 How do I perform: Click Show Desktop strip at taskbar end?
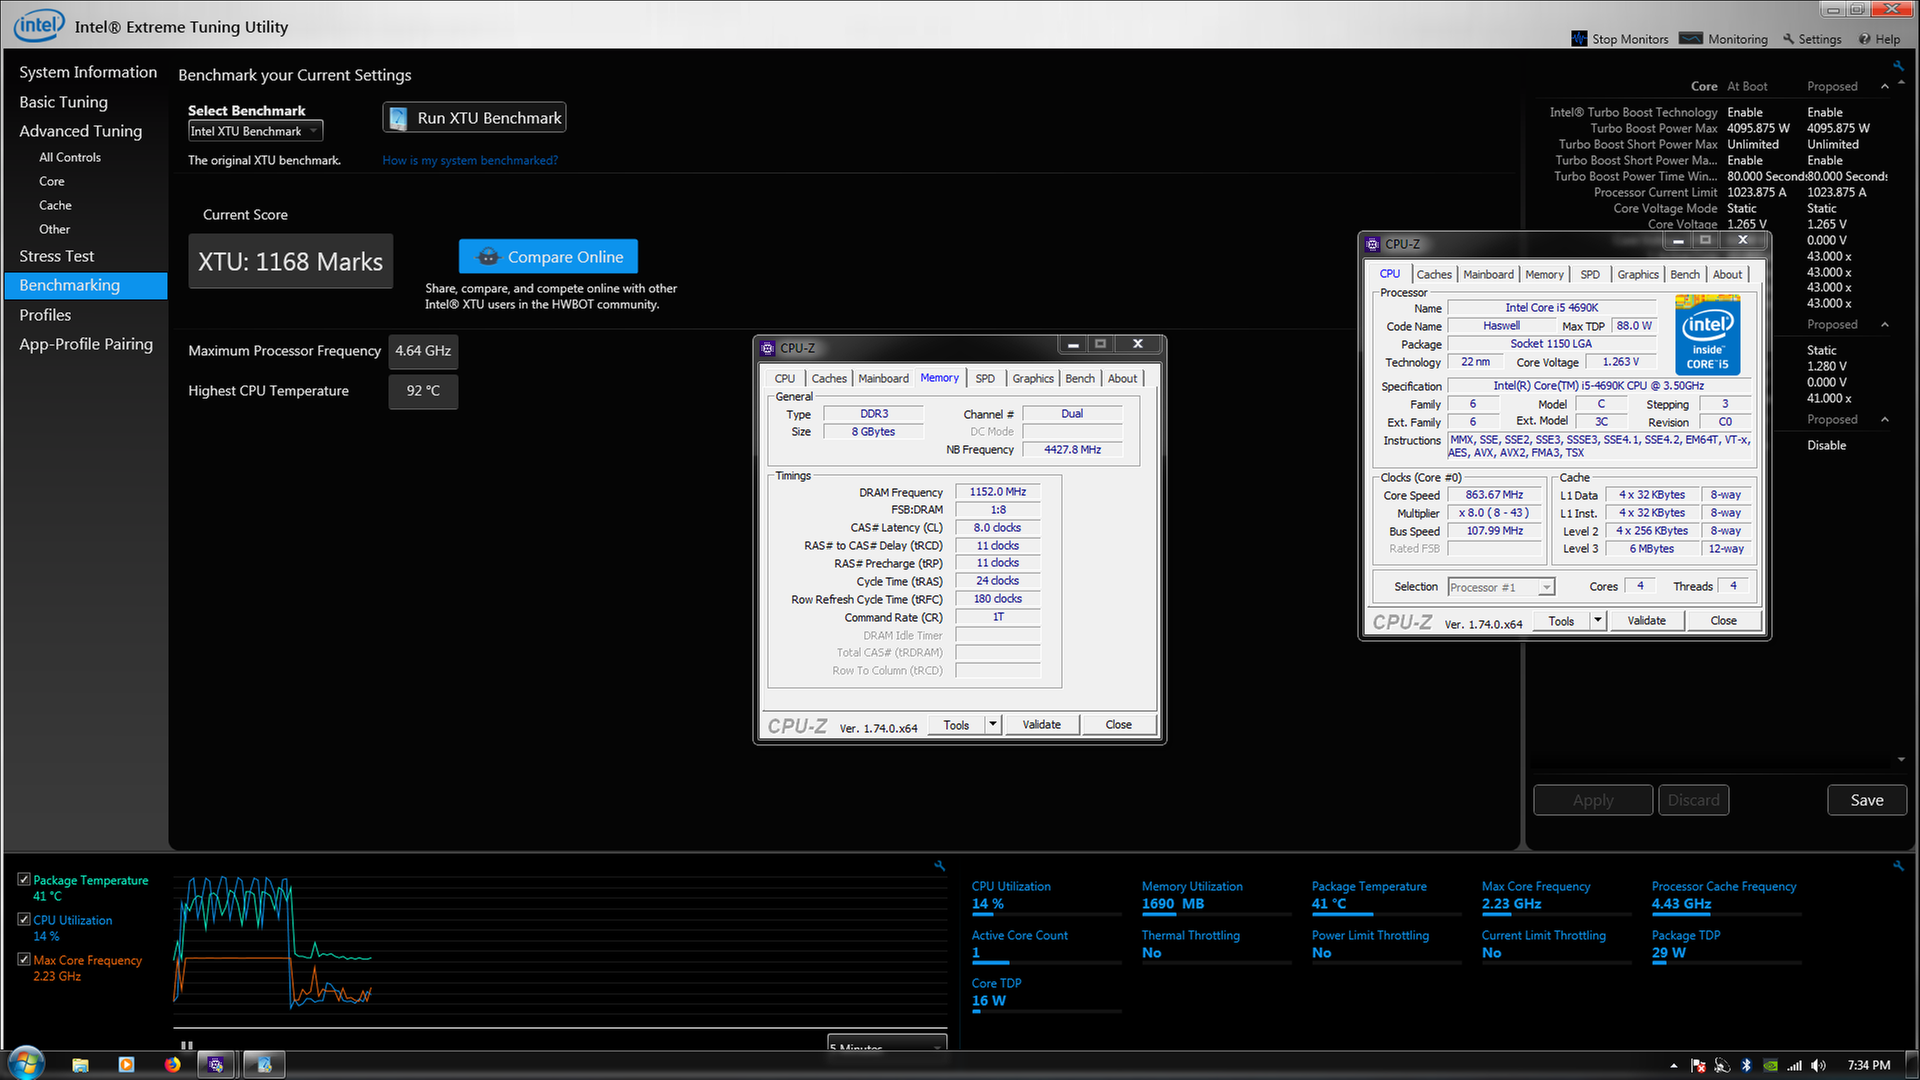click(x=1912, y=1065)
